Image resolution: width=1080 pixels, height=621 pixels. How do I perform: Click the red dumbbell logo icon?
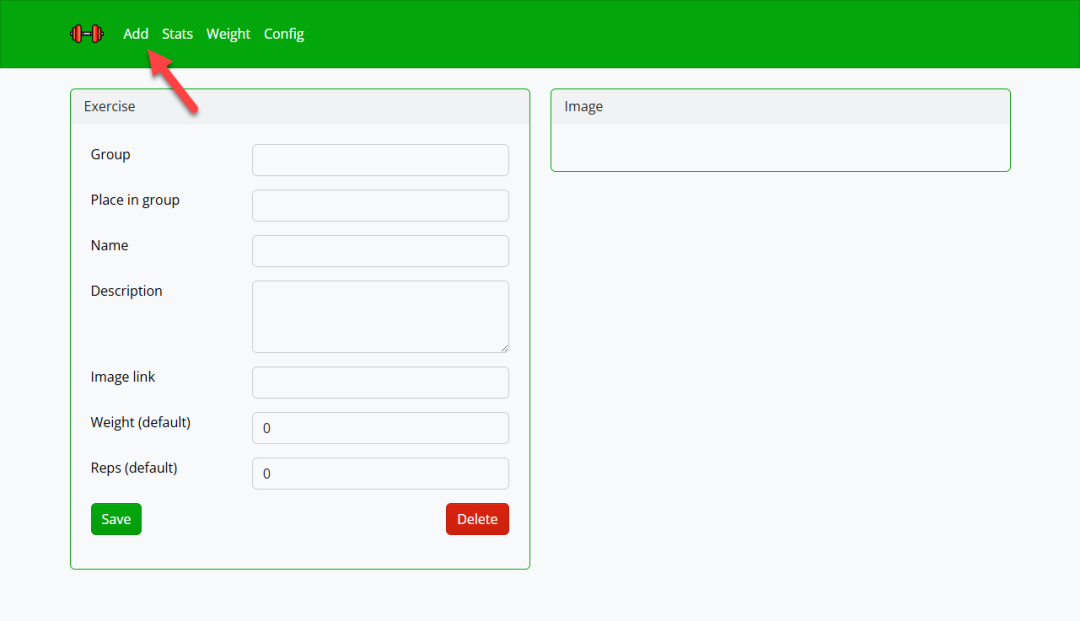[87, 34]
